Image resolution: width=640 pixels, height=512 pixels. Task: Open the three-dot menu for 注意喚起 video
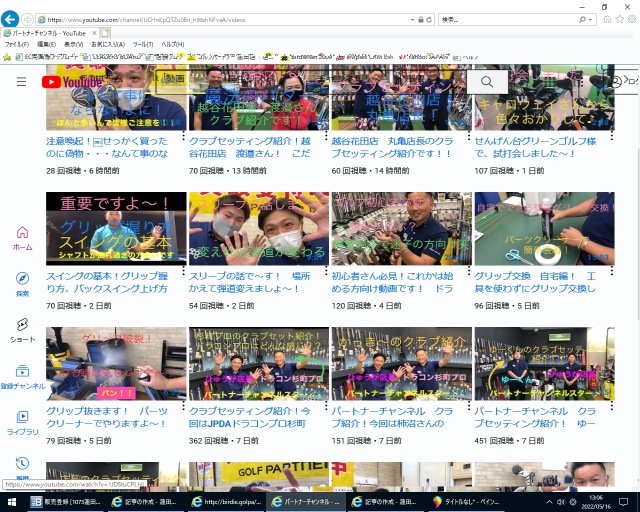click(183, 135)
